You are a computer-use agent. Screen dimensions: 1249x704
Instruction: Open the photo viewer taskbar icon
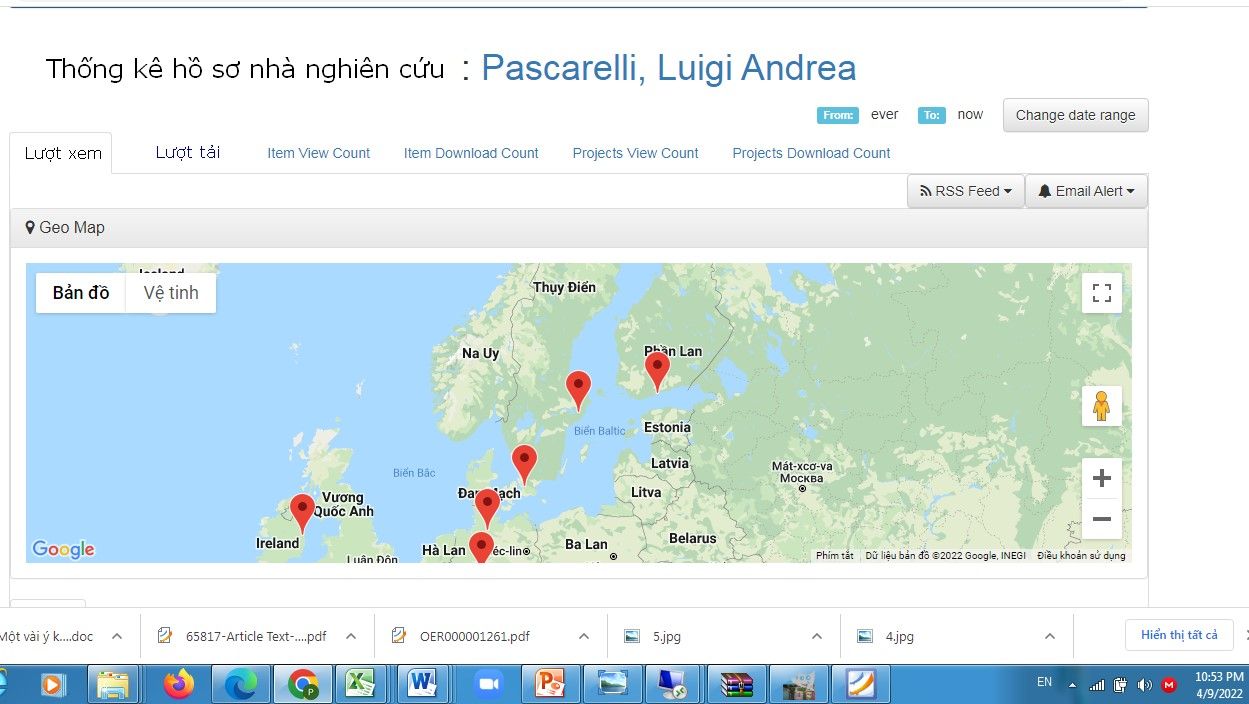(x=612, y=684)
